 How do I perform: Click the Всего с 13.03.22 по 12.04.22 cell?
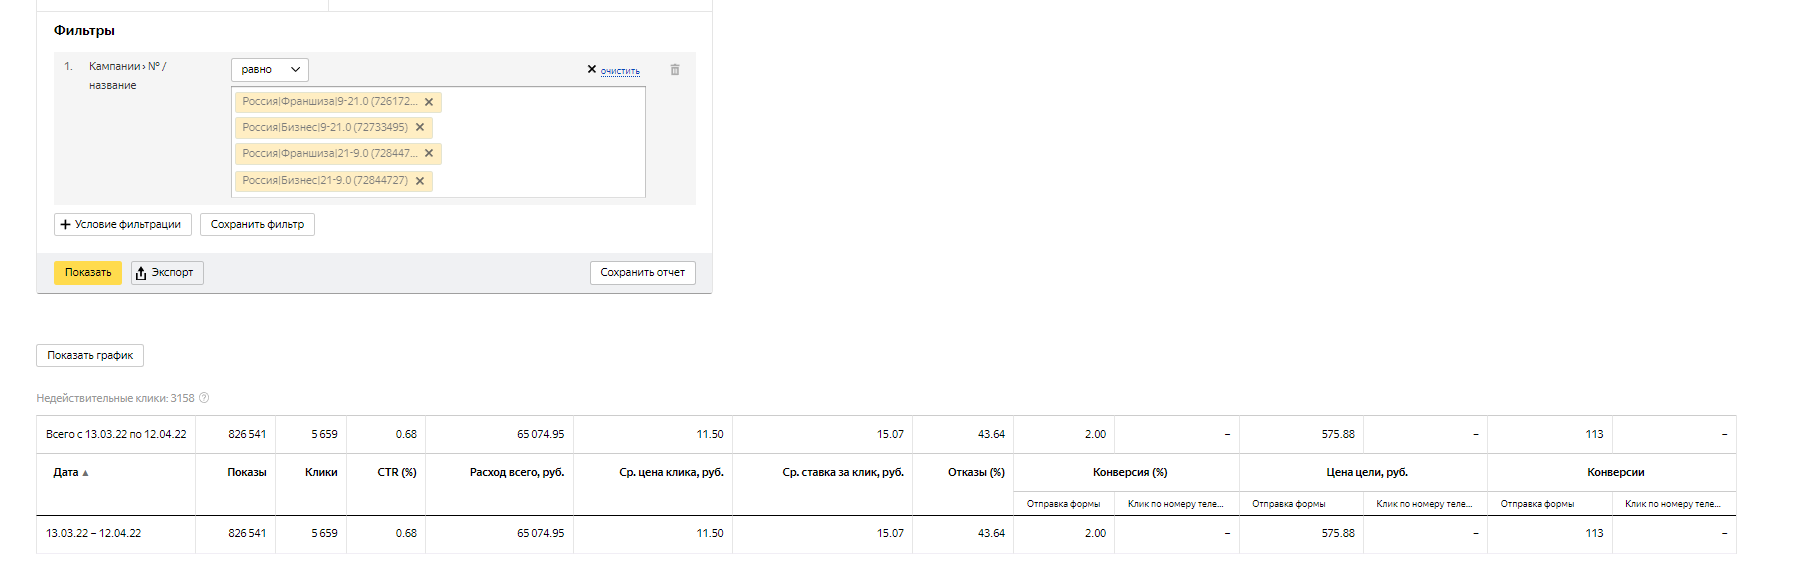(116, 435)
